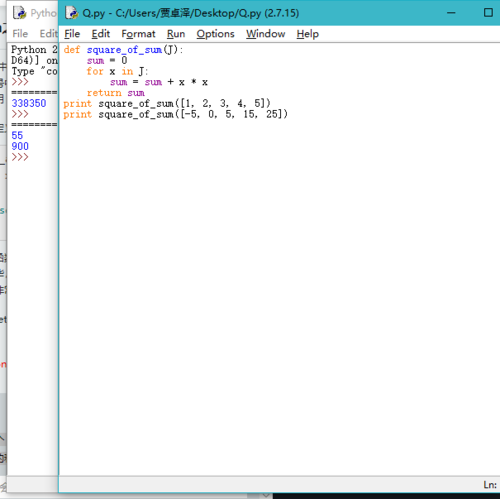The height and width of the screenshot is (499, 500).
Task: Open the Run menu
Action: click(x=176, y=34)
